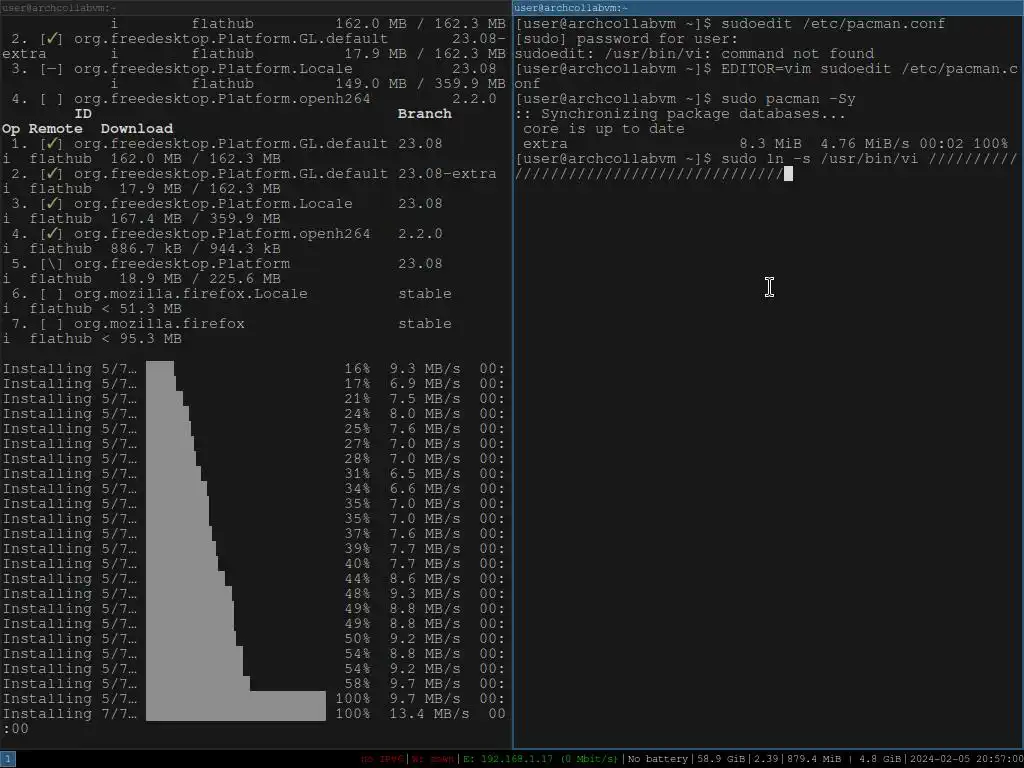This screenshot has width=1024, height=768.
Task: Click the 'No battery' status entry
Action: pos(658,760)
